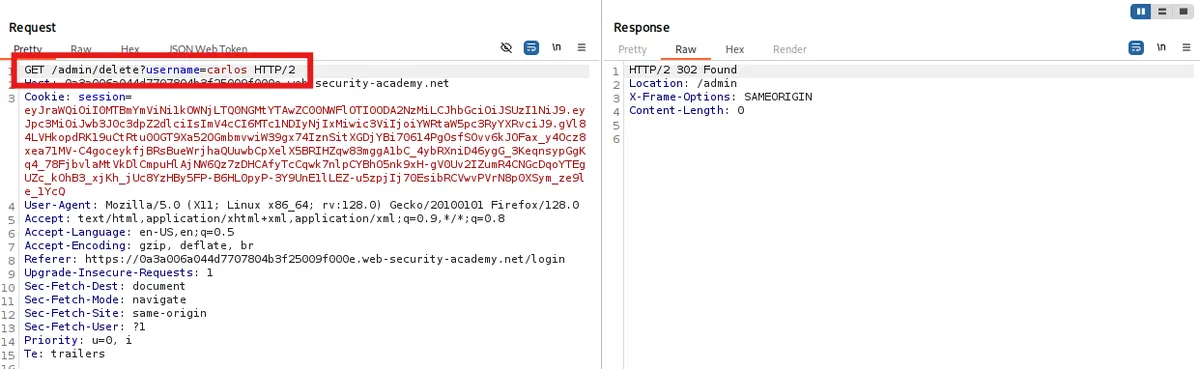The height and width of the screenshot is (369, 1200).
Task: Select the Response Raw tab
Action: click(x=686, y=49)
